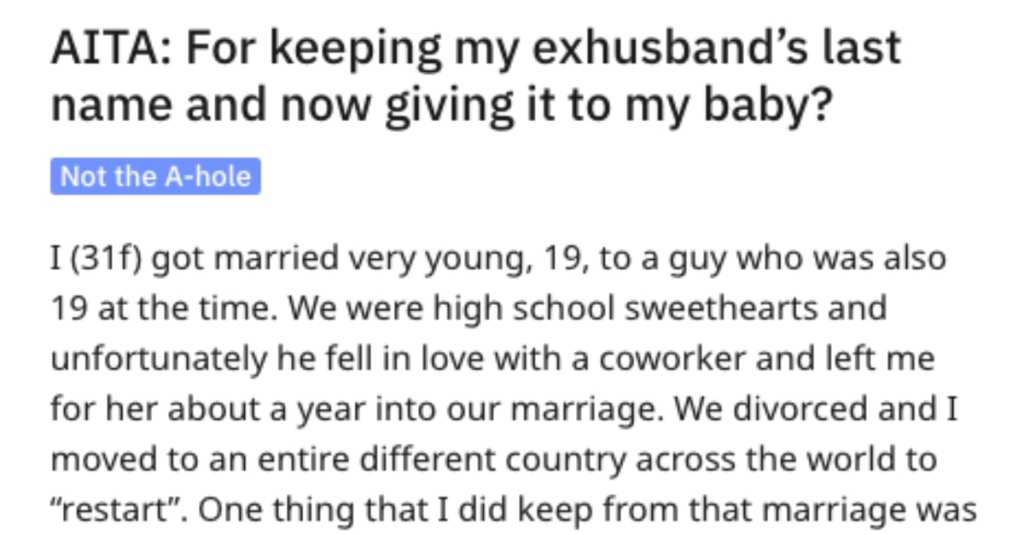Click the words 'fell in love' in the text
This screenshot has height=535, width=1024.
point(400,359)
